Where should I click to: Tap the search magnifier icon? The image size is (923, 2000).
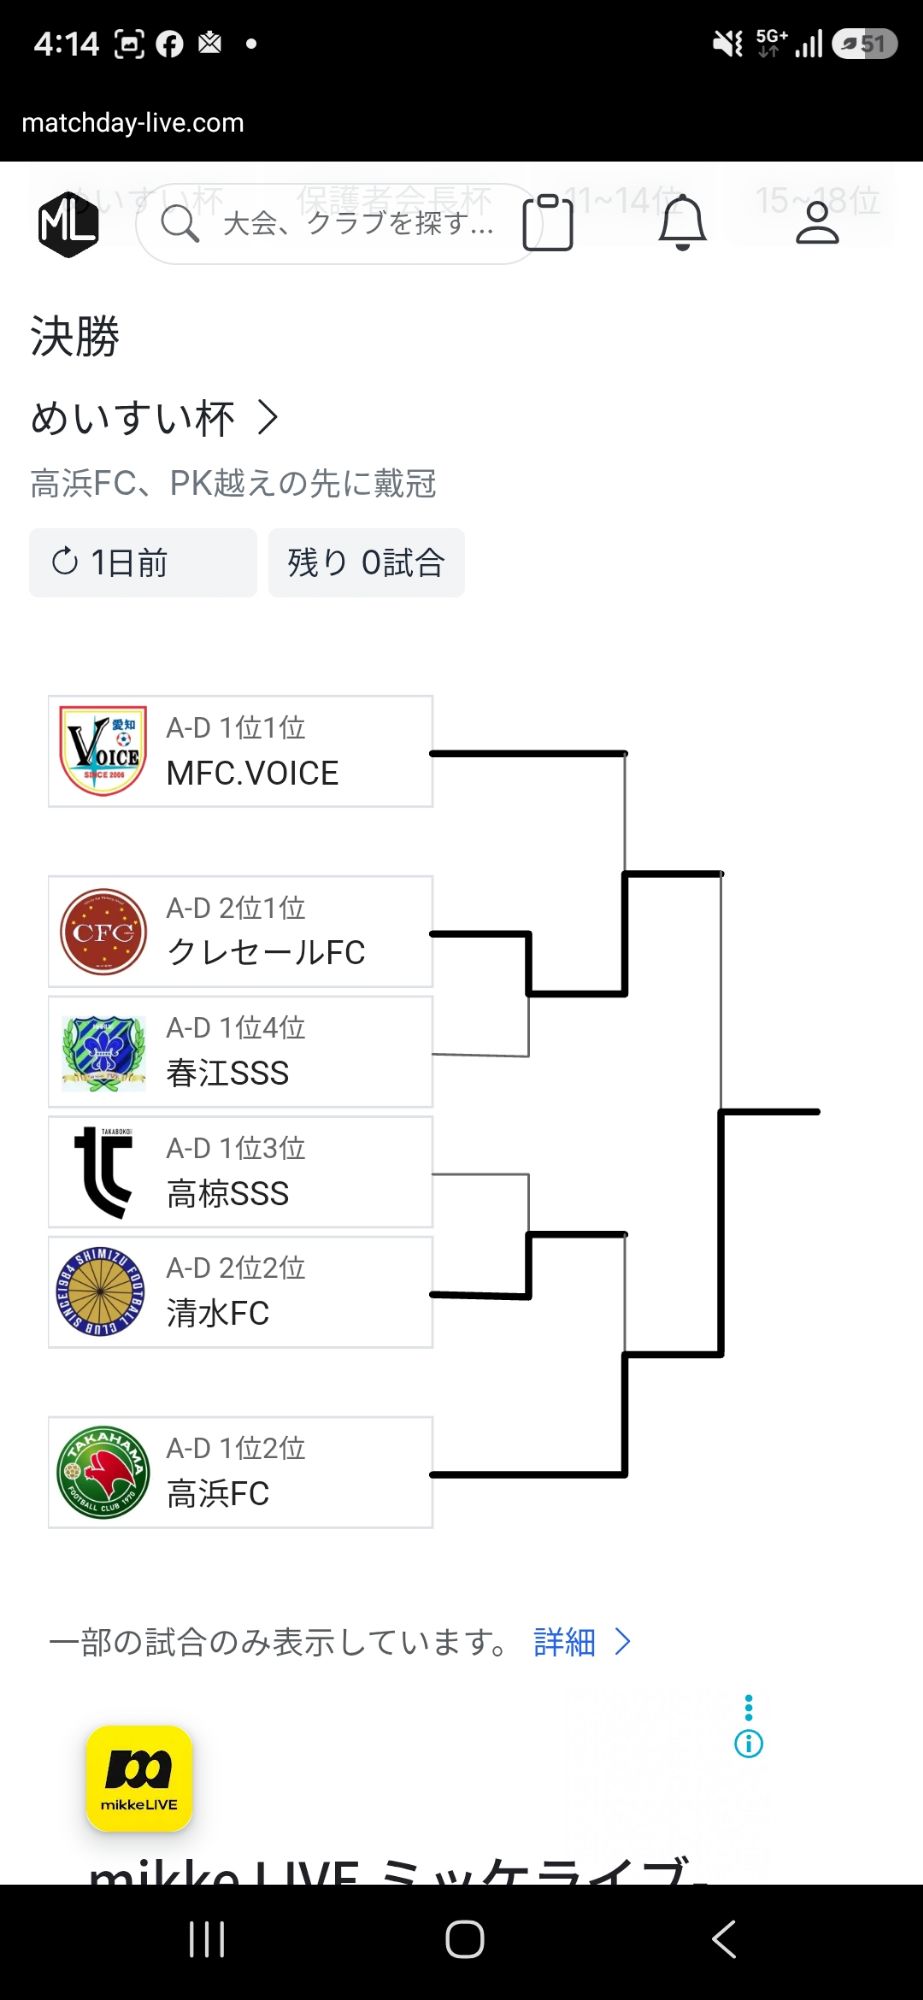pyautogui.click(x=180, y=224)
